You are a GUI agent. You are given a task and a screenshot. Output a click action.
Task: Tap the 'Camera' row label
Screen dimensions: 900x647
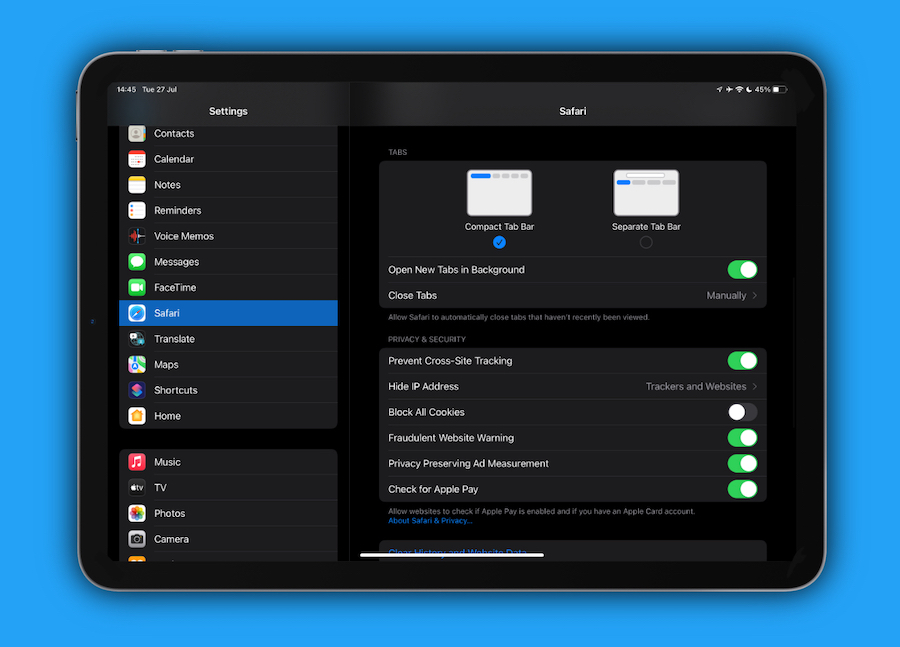coord(171,539)
